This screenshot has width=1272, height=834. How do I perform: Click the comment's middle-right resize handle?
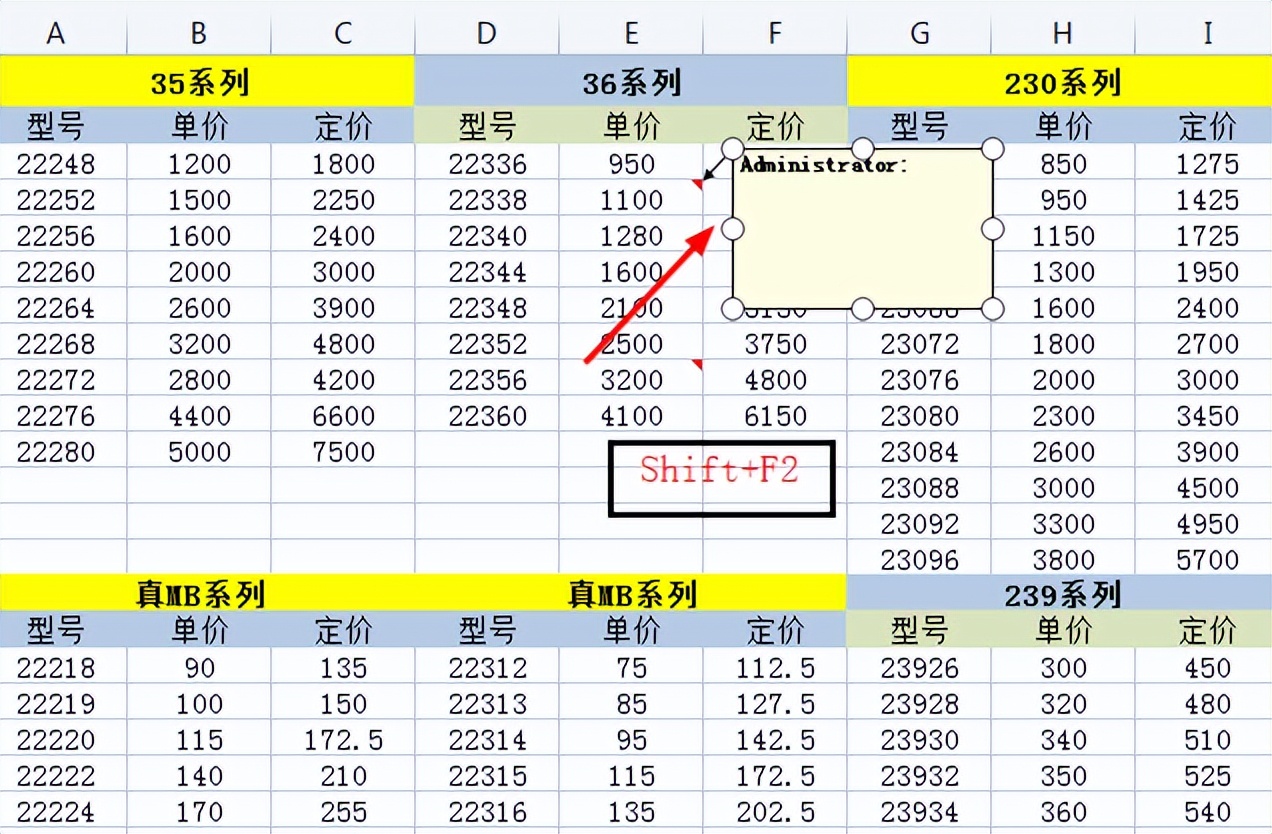coord(993,229)
